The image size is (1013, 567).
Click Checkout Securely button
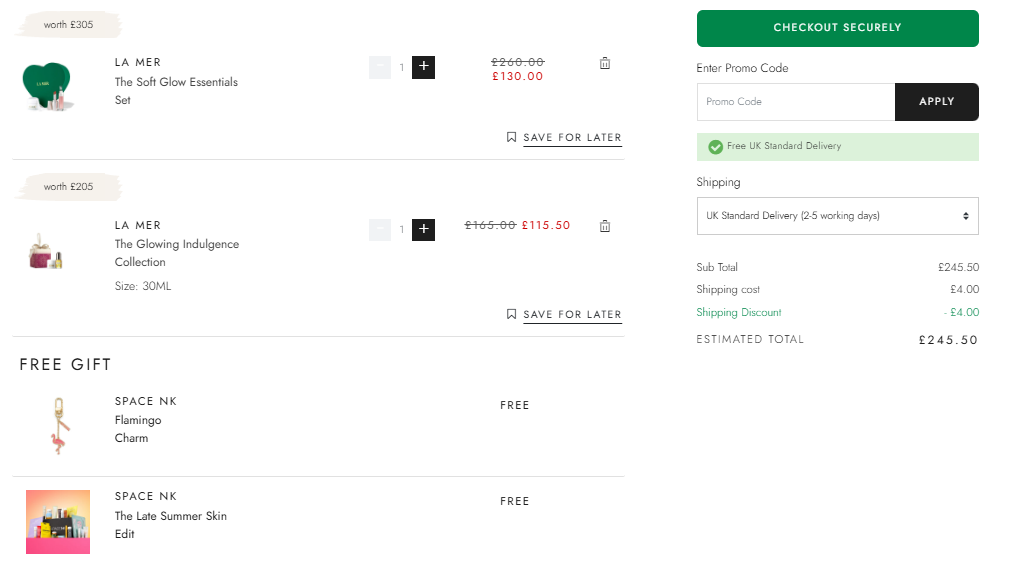pos(837,28)
